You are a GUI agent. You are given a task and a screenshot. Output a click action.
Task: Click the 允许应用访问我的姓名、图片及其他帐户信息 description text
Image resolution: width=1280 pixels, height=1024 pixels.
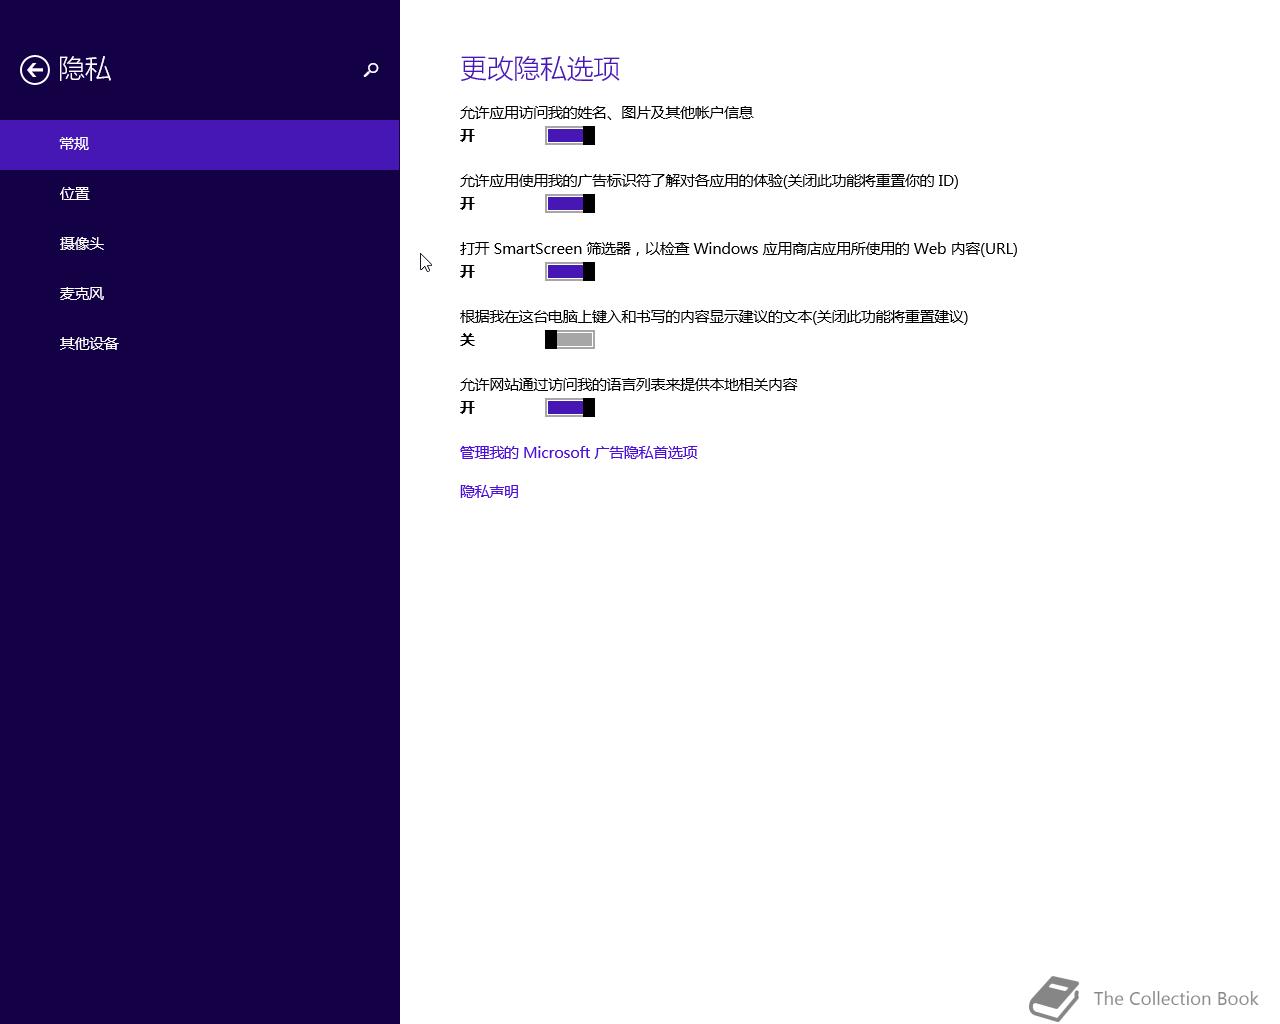point(607,113)
